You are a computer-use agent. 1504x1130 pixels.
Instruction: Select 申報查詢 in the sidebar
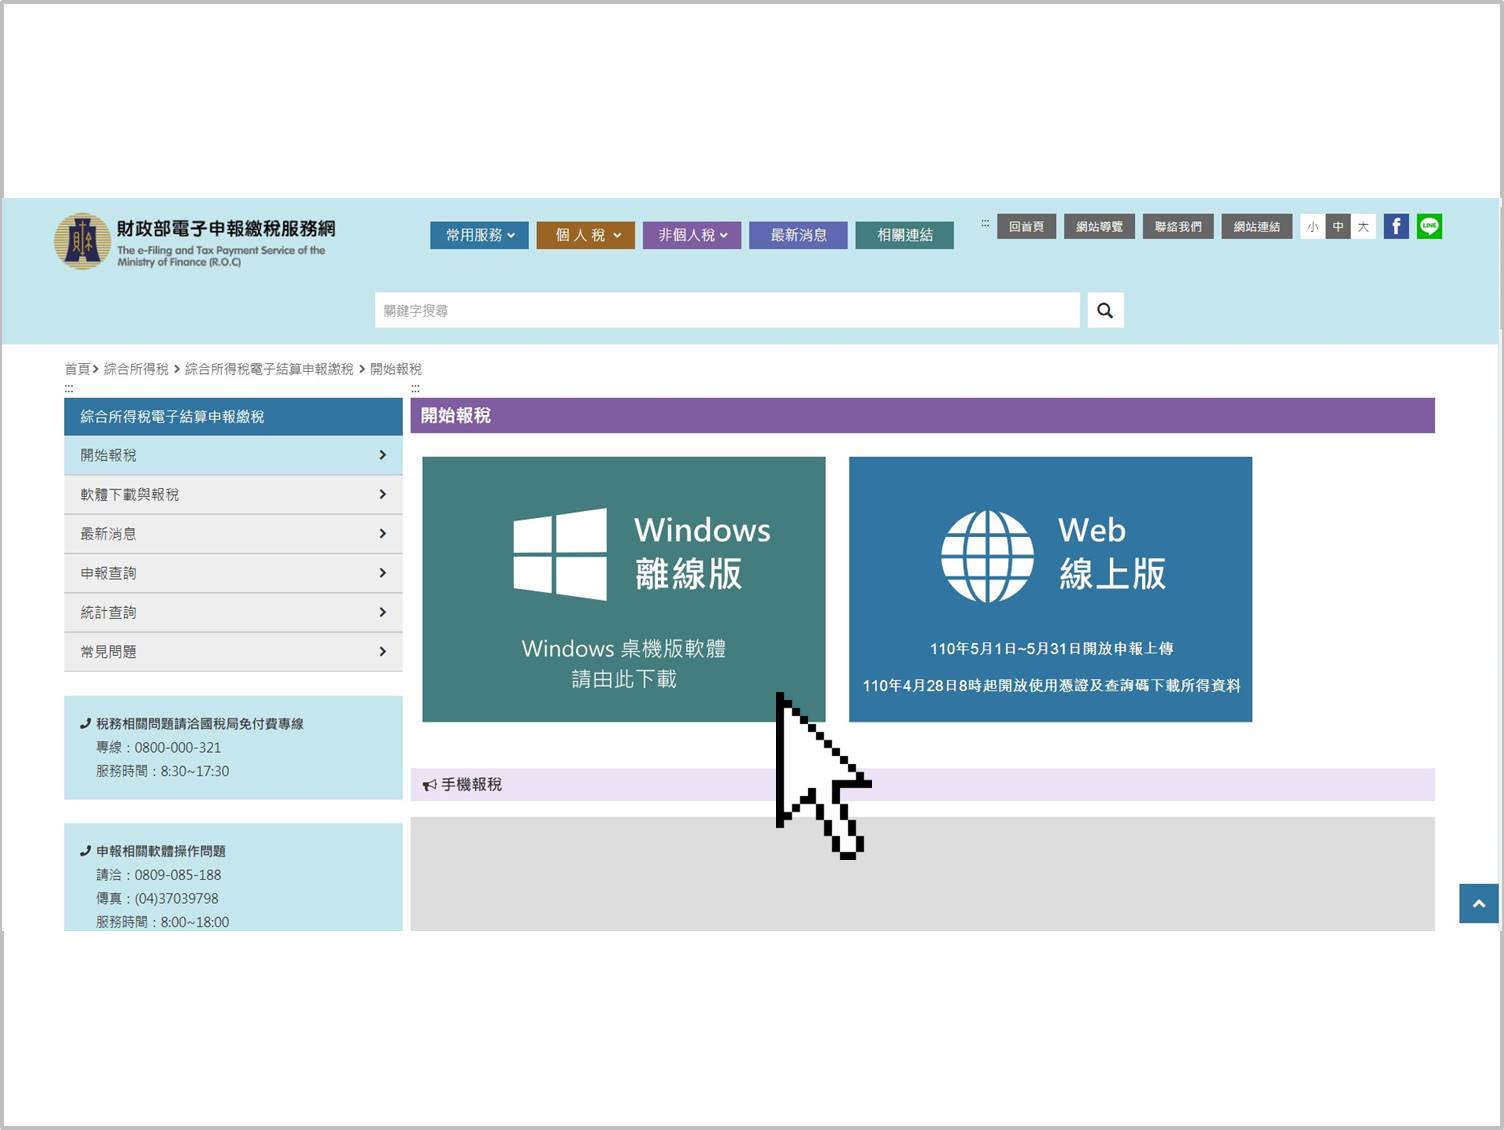(233, 573)
